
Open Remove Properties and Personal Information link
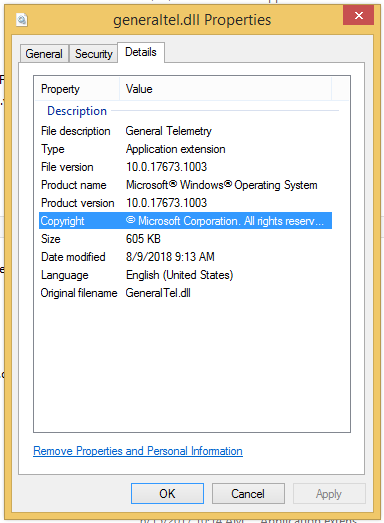click(x=138, y=451)
